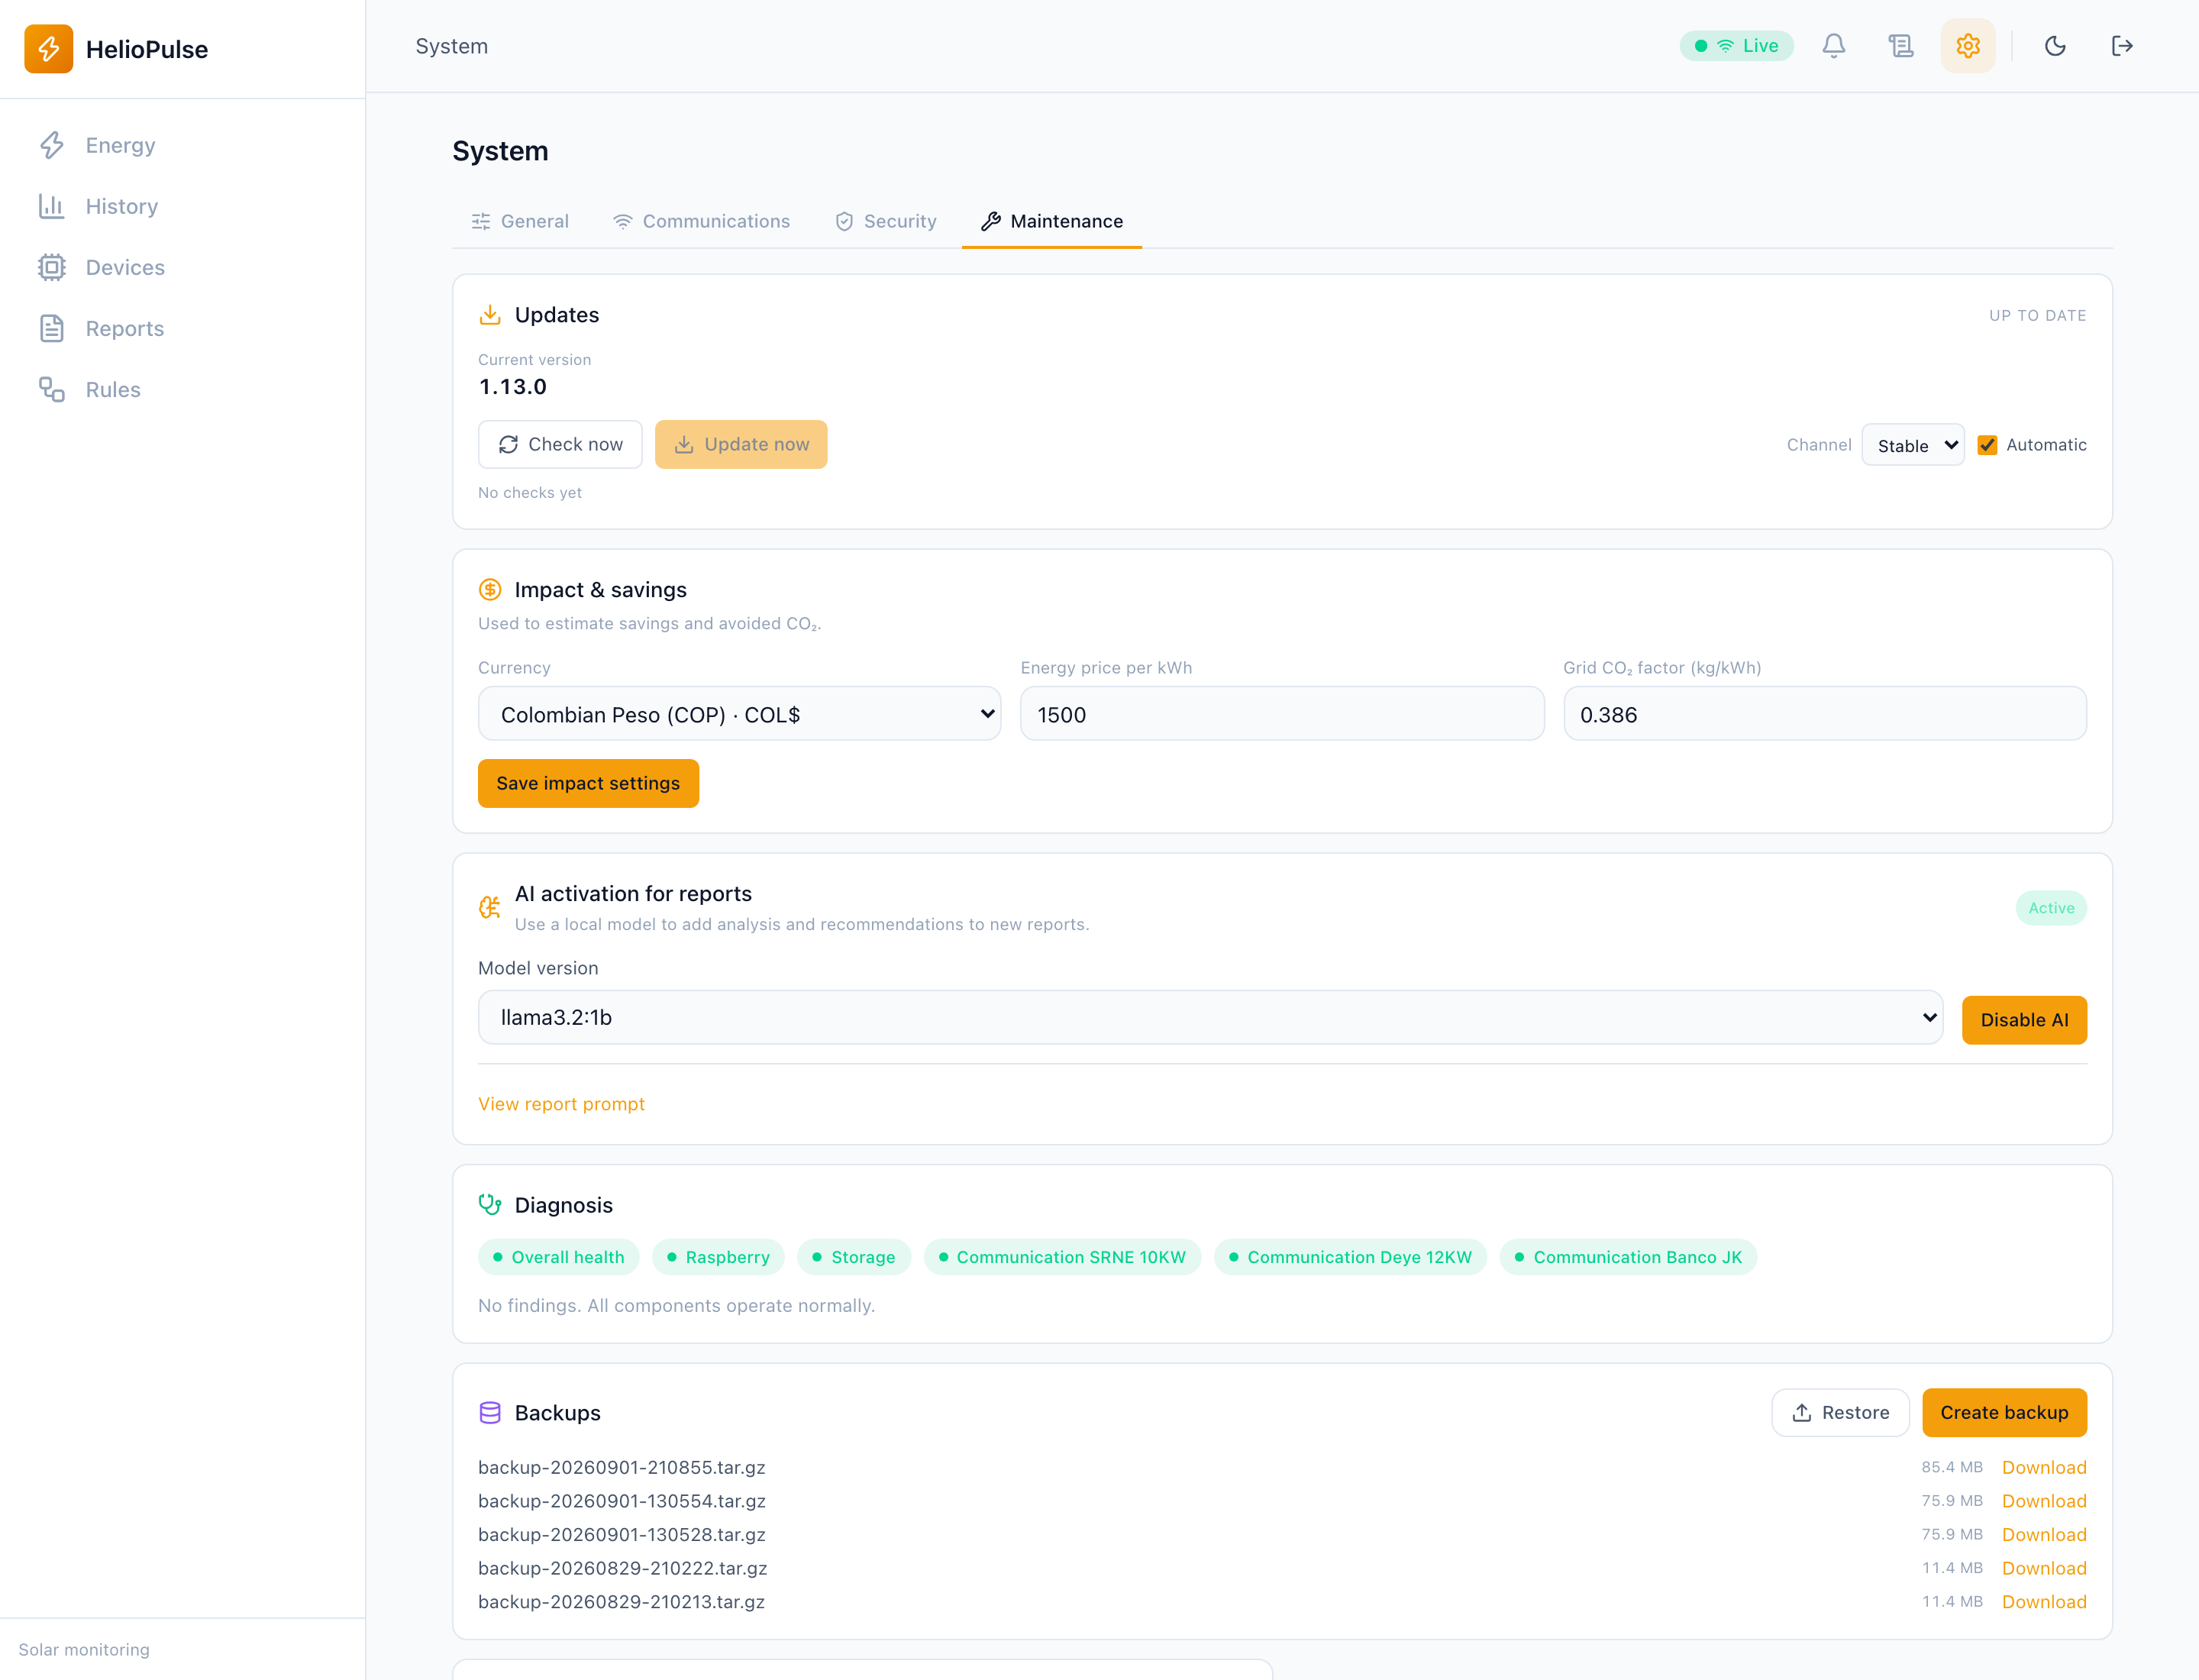The height and width of the screenshot is (1680, 2199).
Task: Open Energy in the sidebar
Action: pyautogui.click(x=183, y=145)
